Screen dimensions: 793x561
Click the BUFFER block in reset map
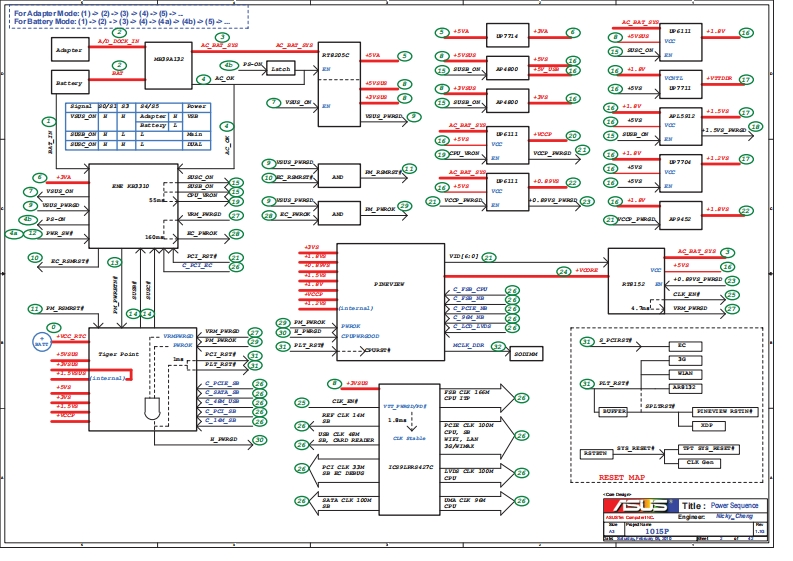pyautogui.click(x=613, y=411)
